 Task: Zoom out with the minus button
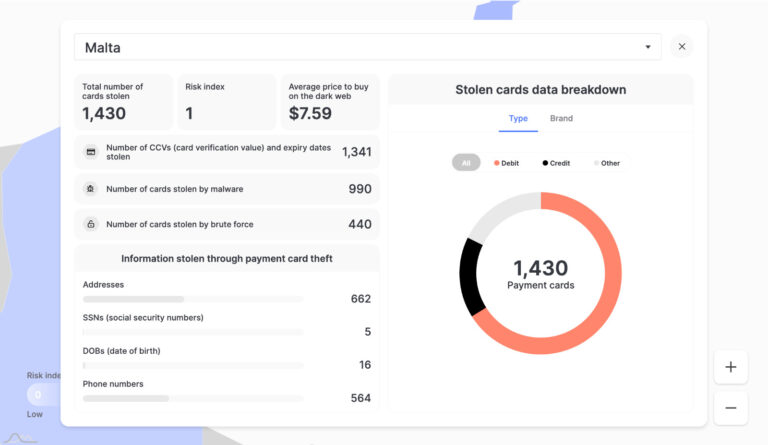(731, 408)
